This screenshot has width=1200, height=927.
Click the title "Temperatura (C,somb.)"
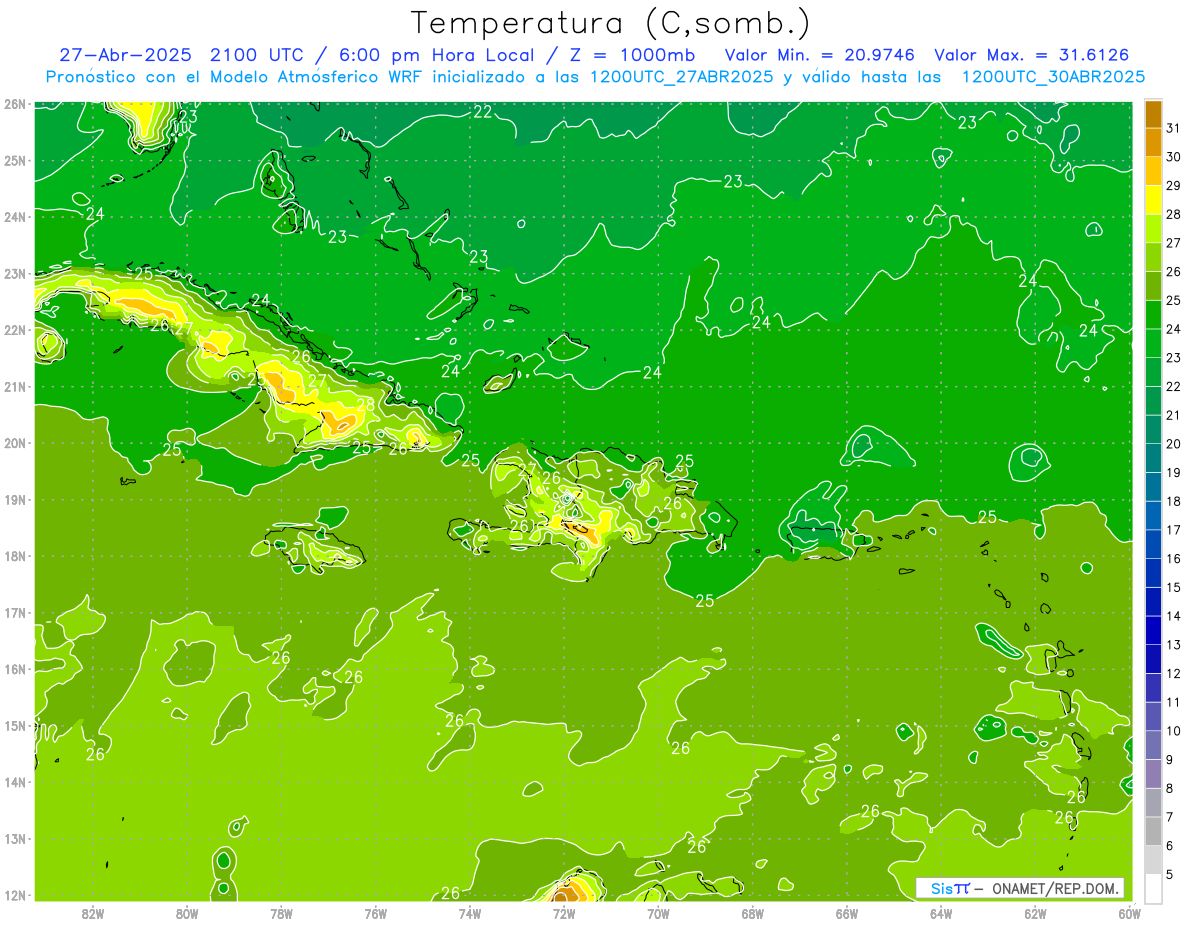(x=611, y=22)
